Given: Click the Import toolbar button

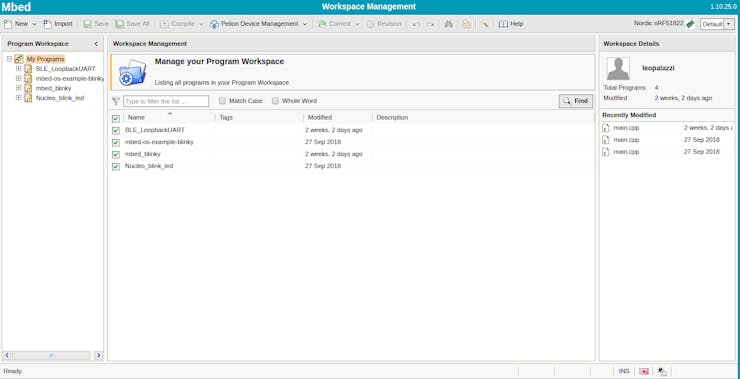Looking at the screenshot, I should pos(58,24).
